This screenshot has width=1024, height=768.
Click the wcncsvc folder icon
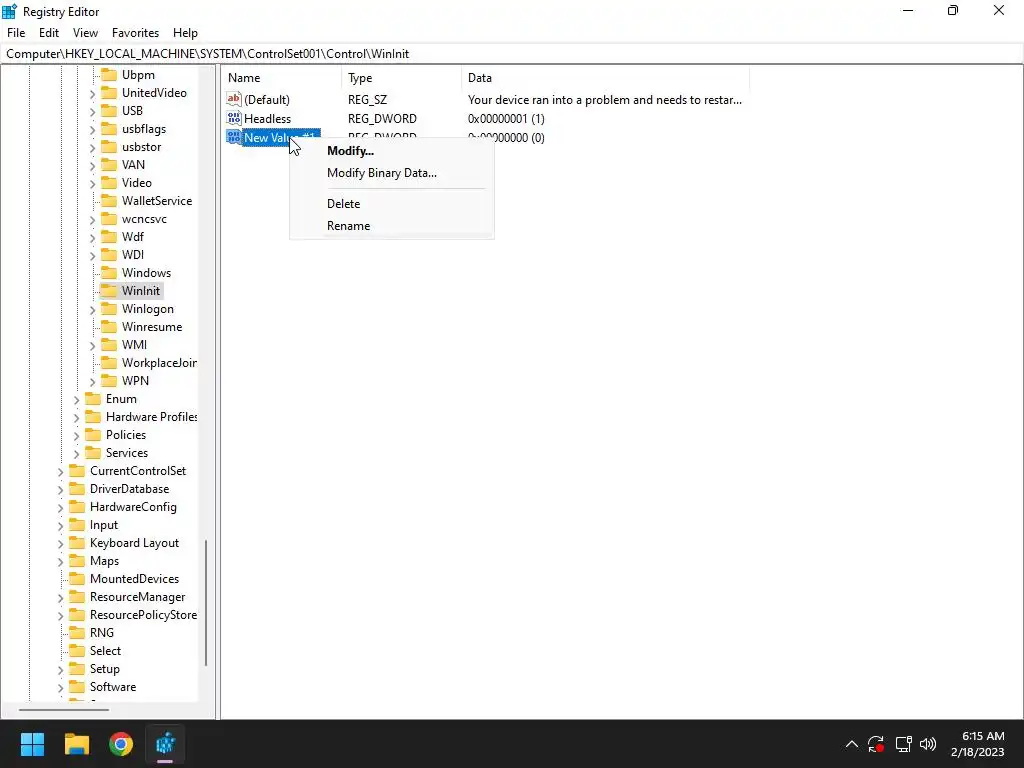click(x=109, y=219)
